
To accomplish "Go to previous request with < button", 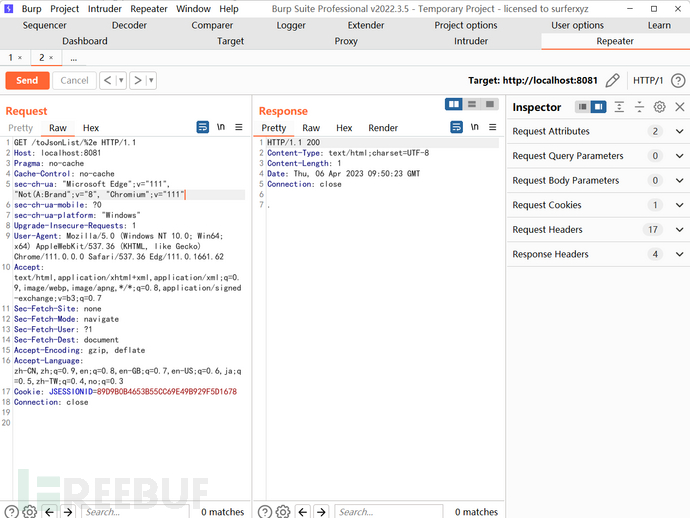I will click(107, 81).
